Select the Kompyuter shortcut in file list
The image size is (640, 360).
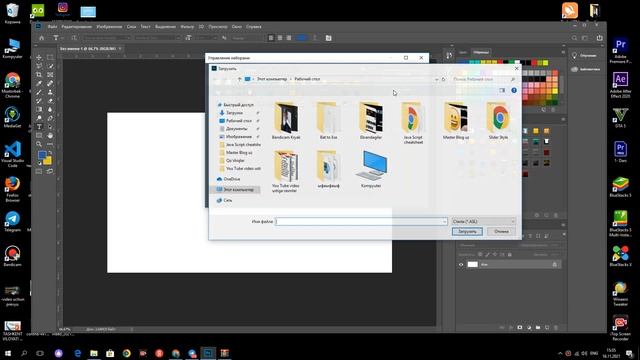click(x=371, y=169)
